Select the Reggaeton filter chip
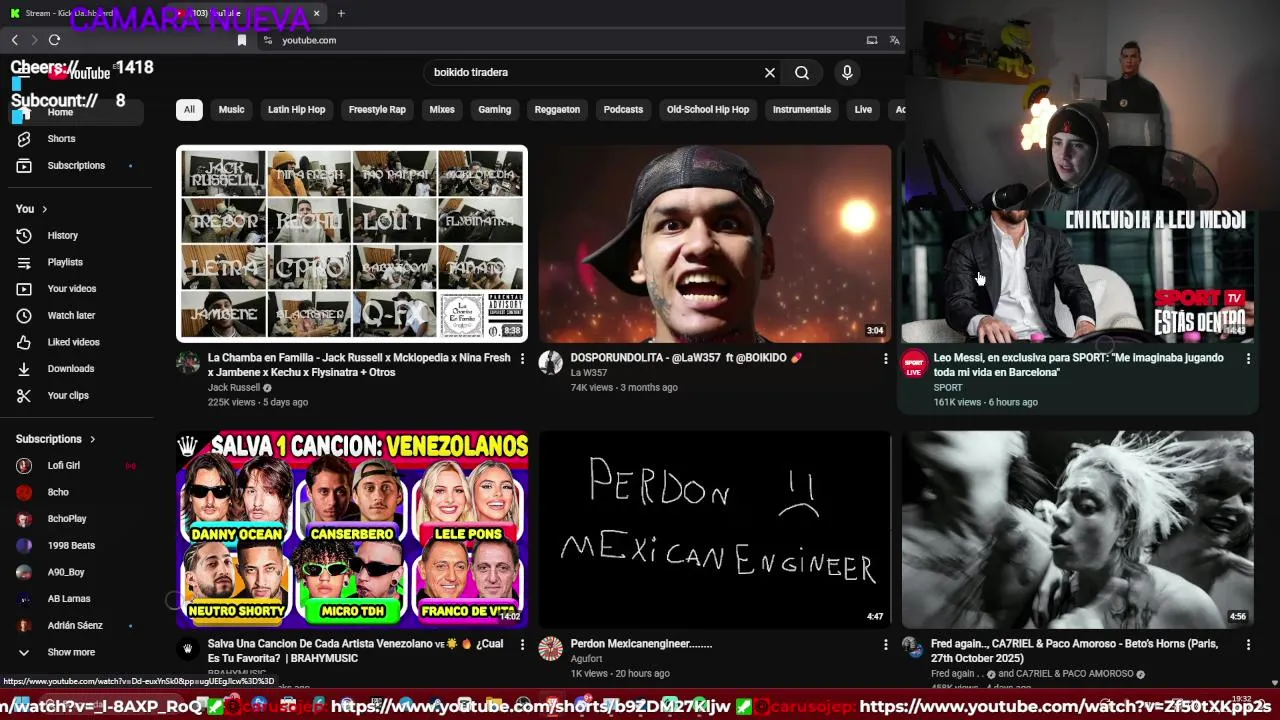1280x720 pixels. click(557, 110)
